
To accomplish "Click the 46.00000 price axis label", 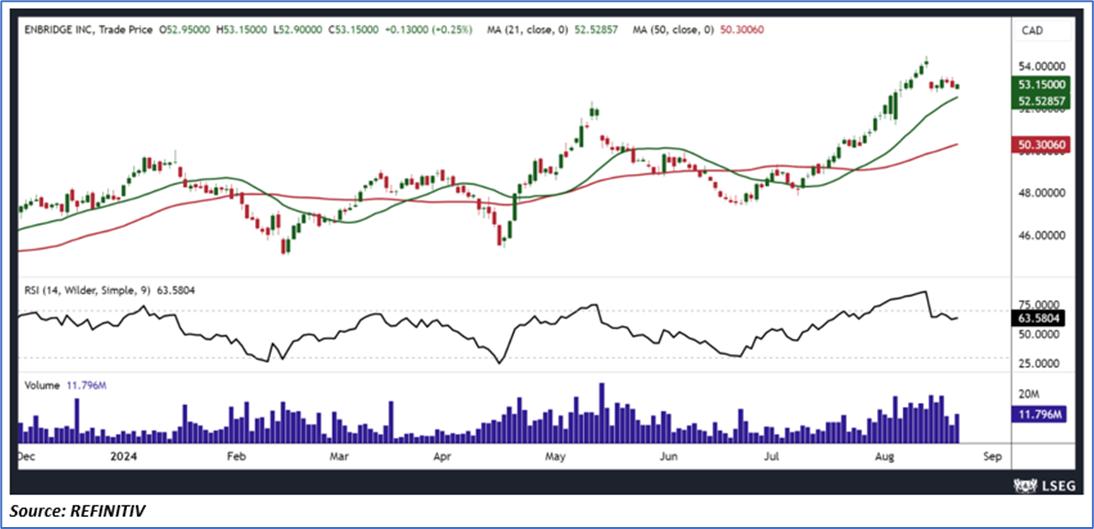I will pos(1041,236).
